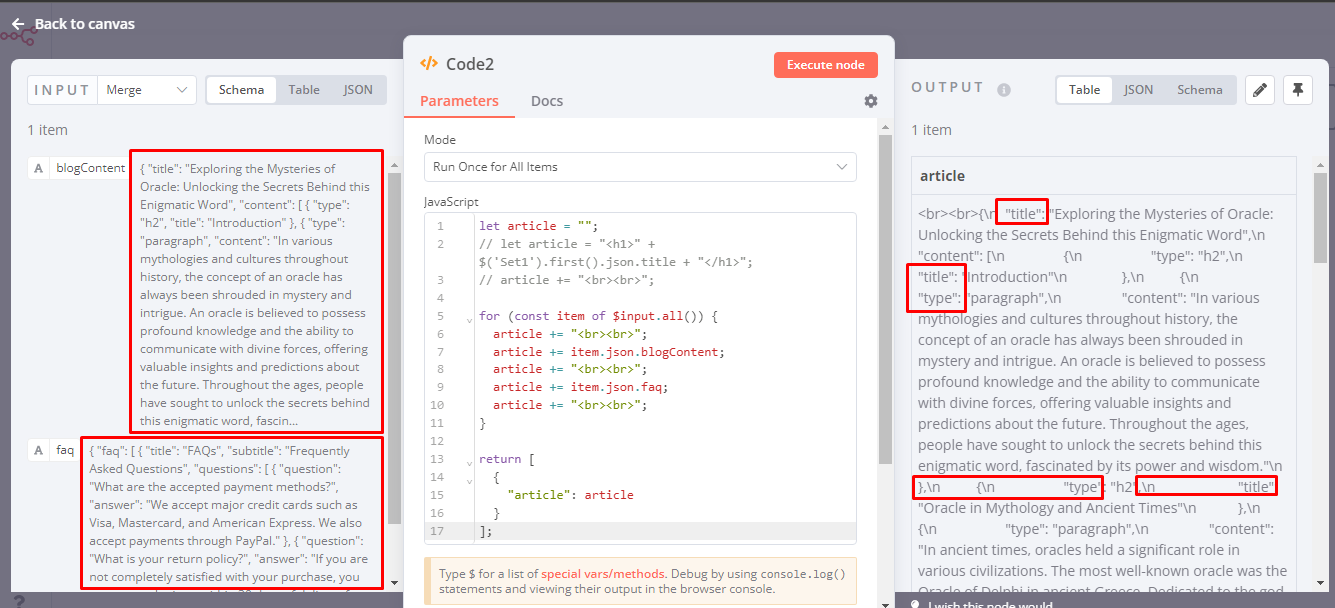Switch to Docs tab
The width and height of the screenshot is (1335, 608).
(x=547, y=101)
